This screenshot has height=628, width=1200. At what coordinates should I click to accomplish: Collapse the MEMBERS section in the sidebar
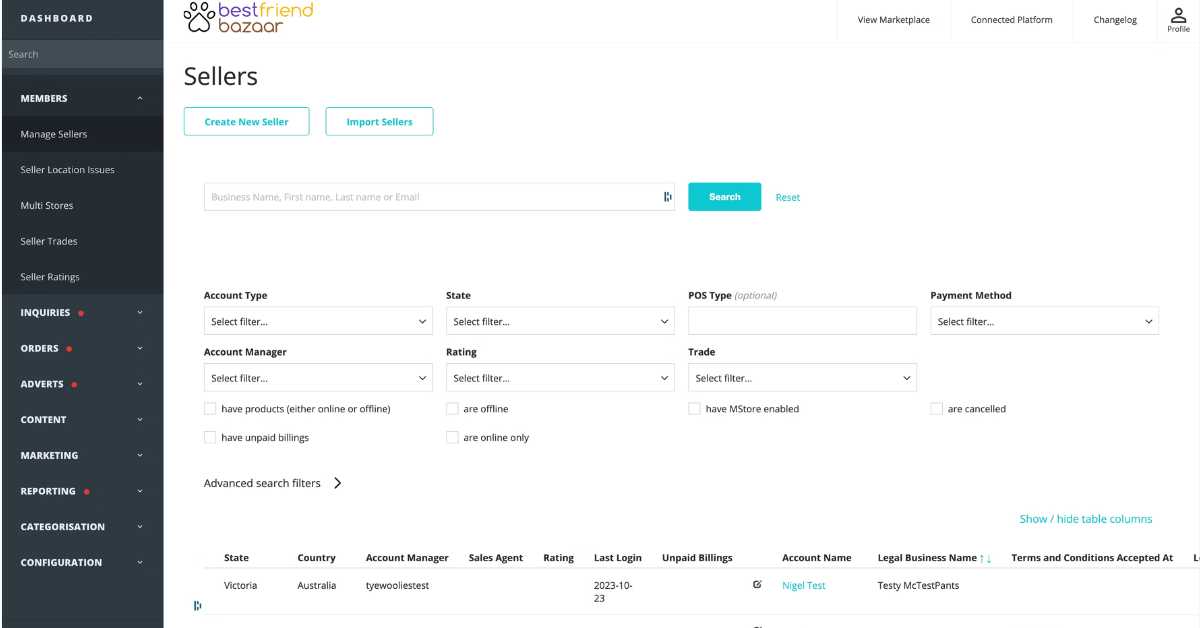[x=82, y=98]
